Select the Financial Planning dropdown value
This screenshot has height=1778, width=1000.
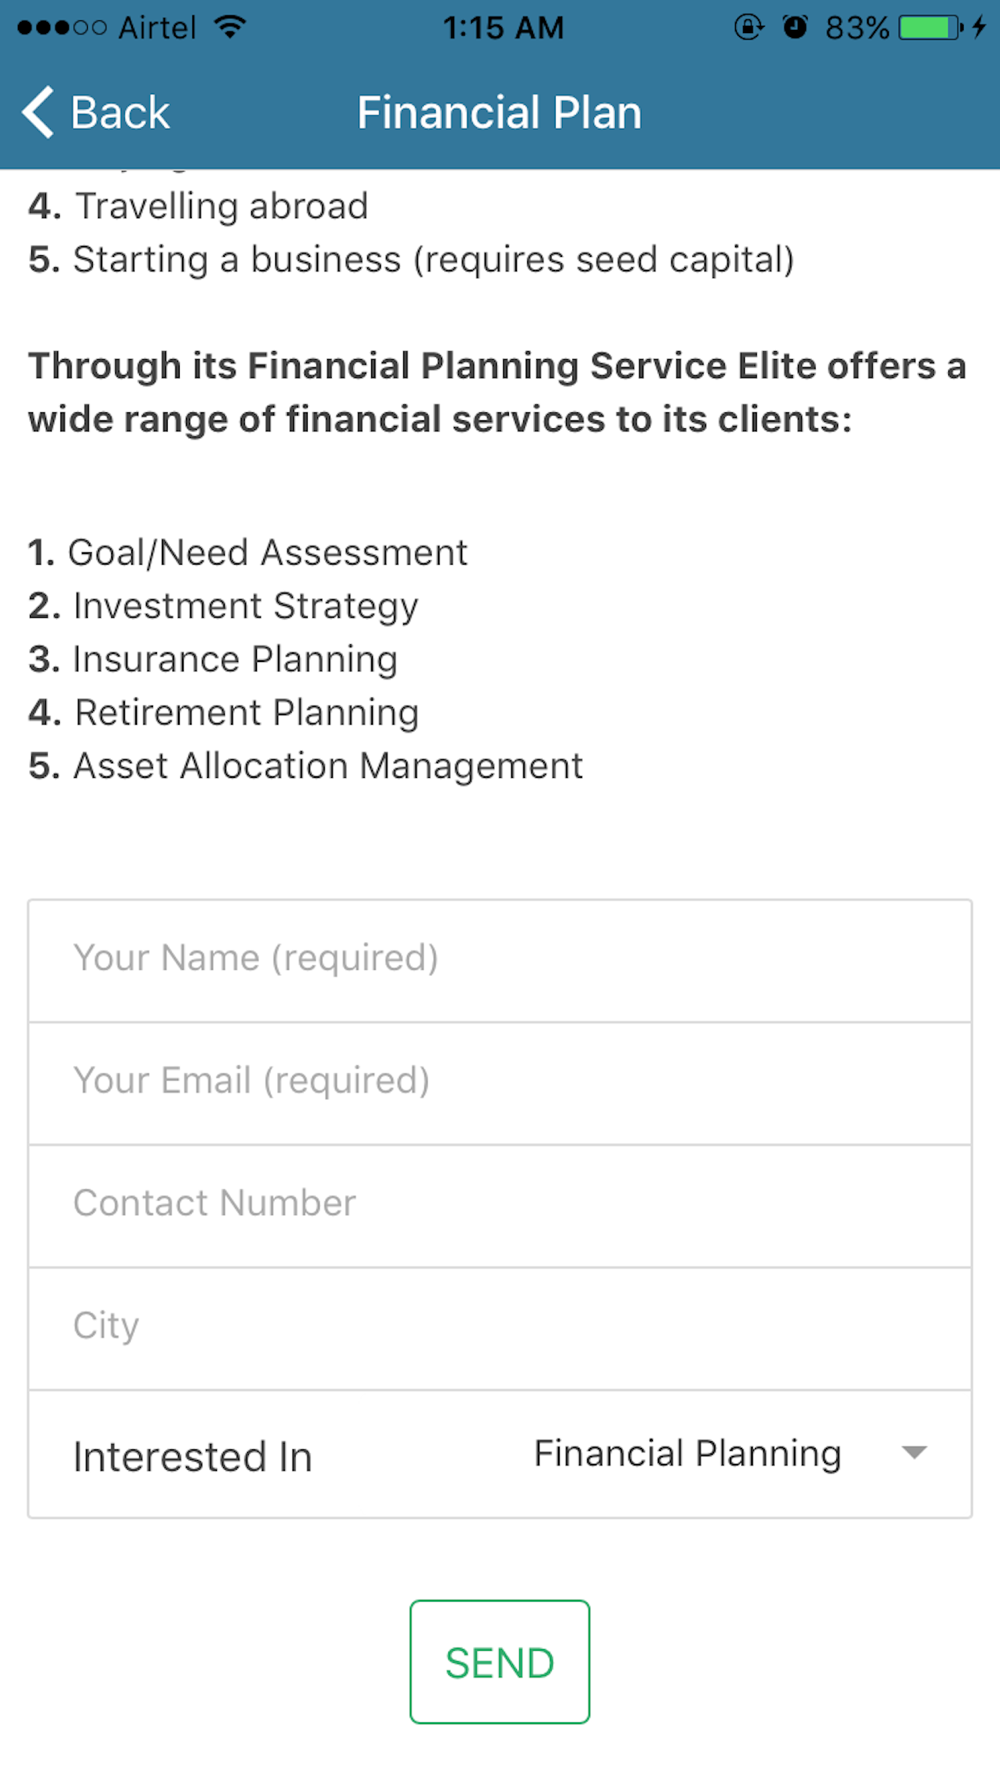687,1453
